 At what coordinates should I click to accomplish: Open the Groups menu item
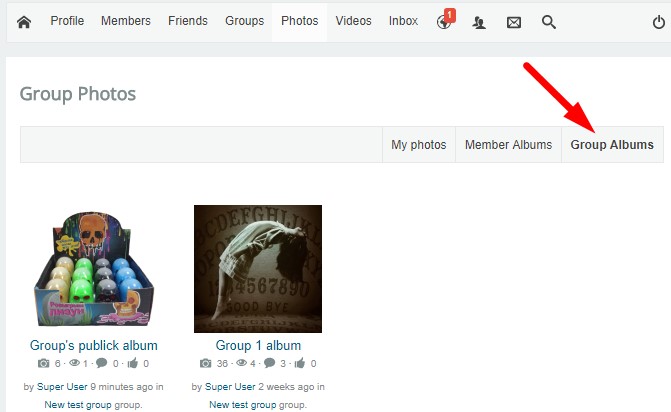(244, 21)
